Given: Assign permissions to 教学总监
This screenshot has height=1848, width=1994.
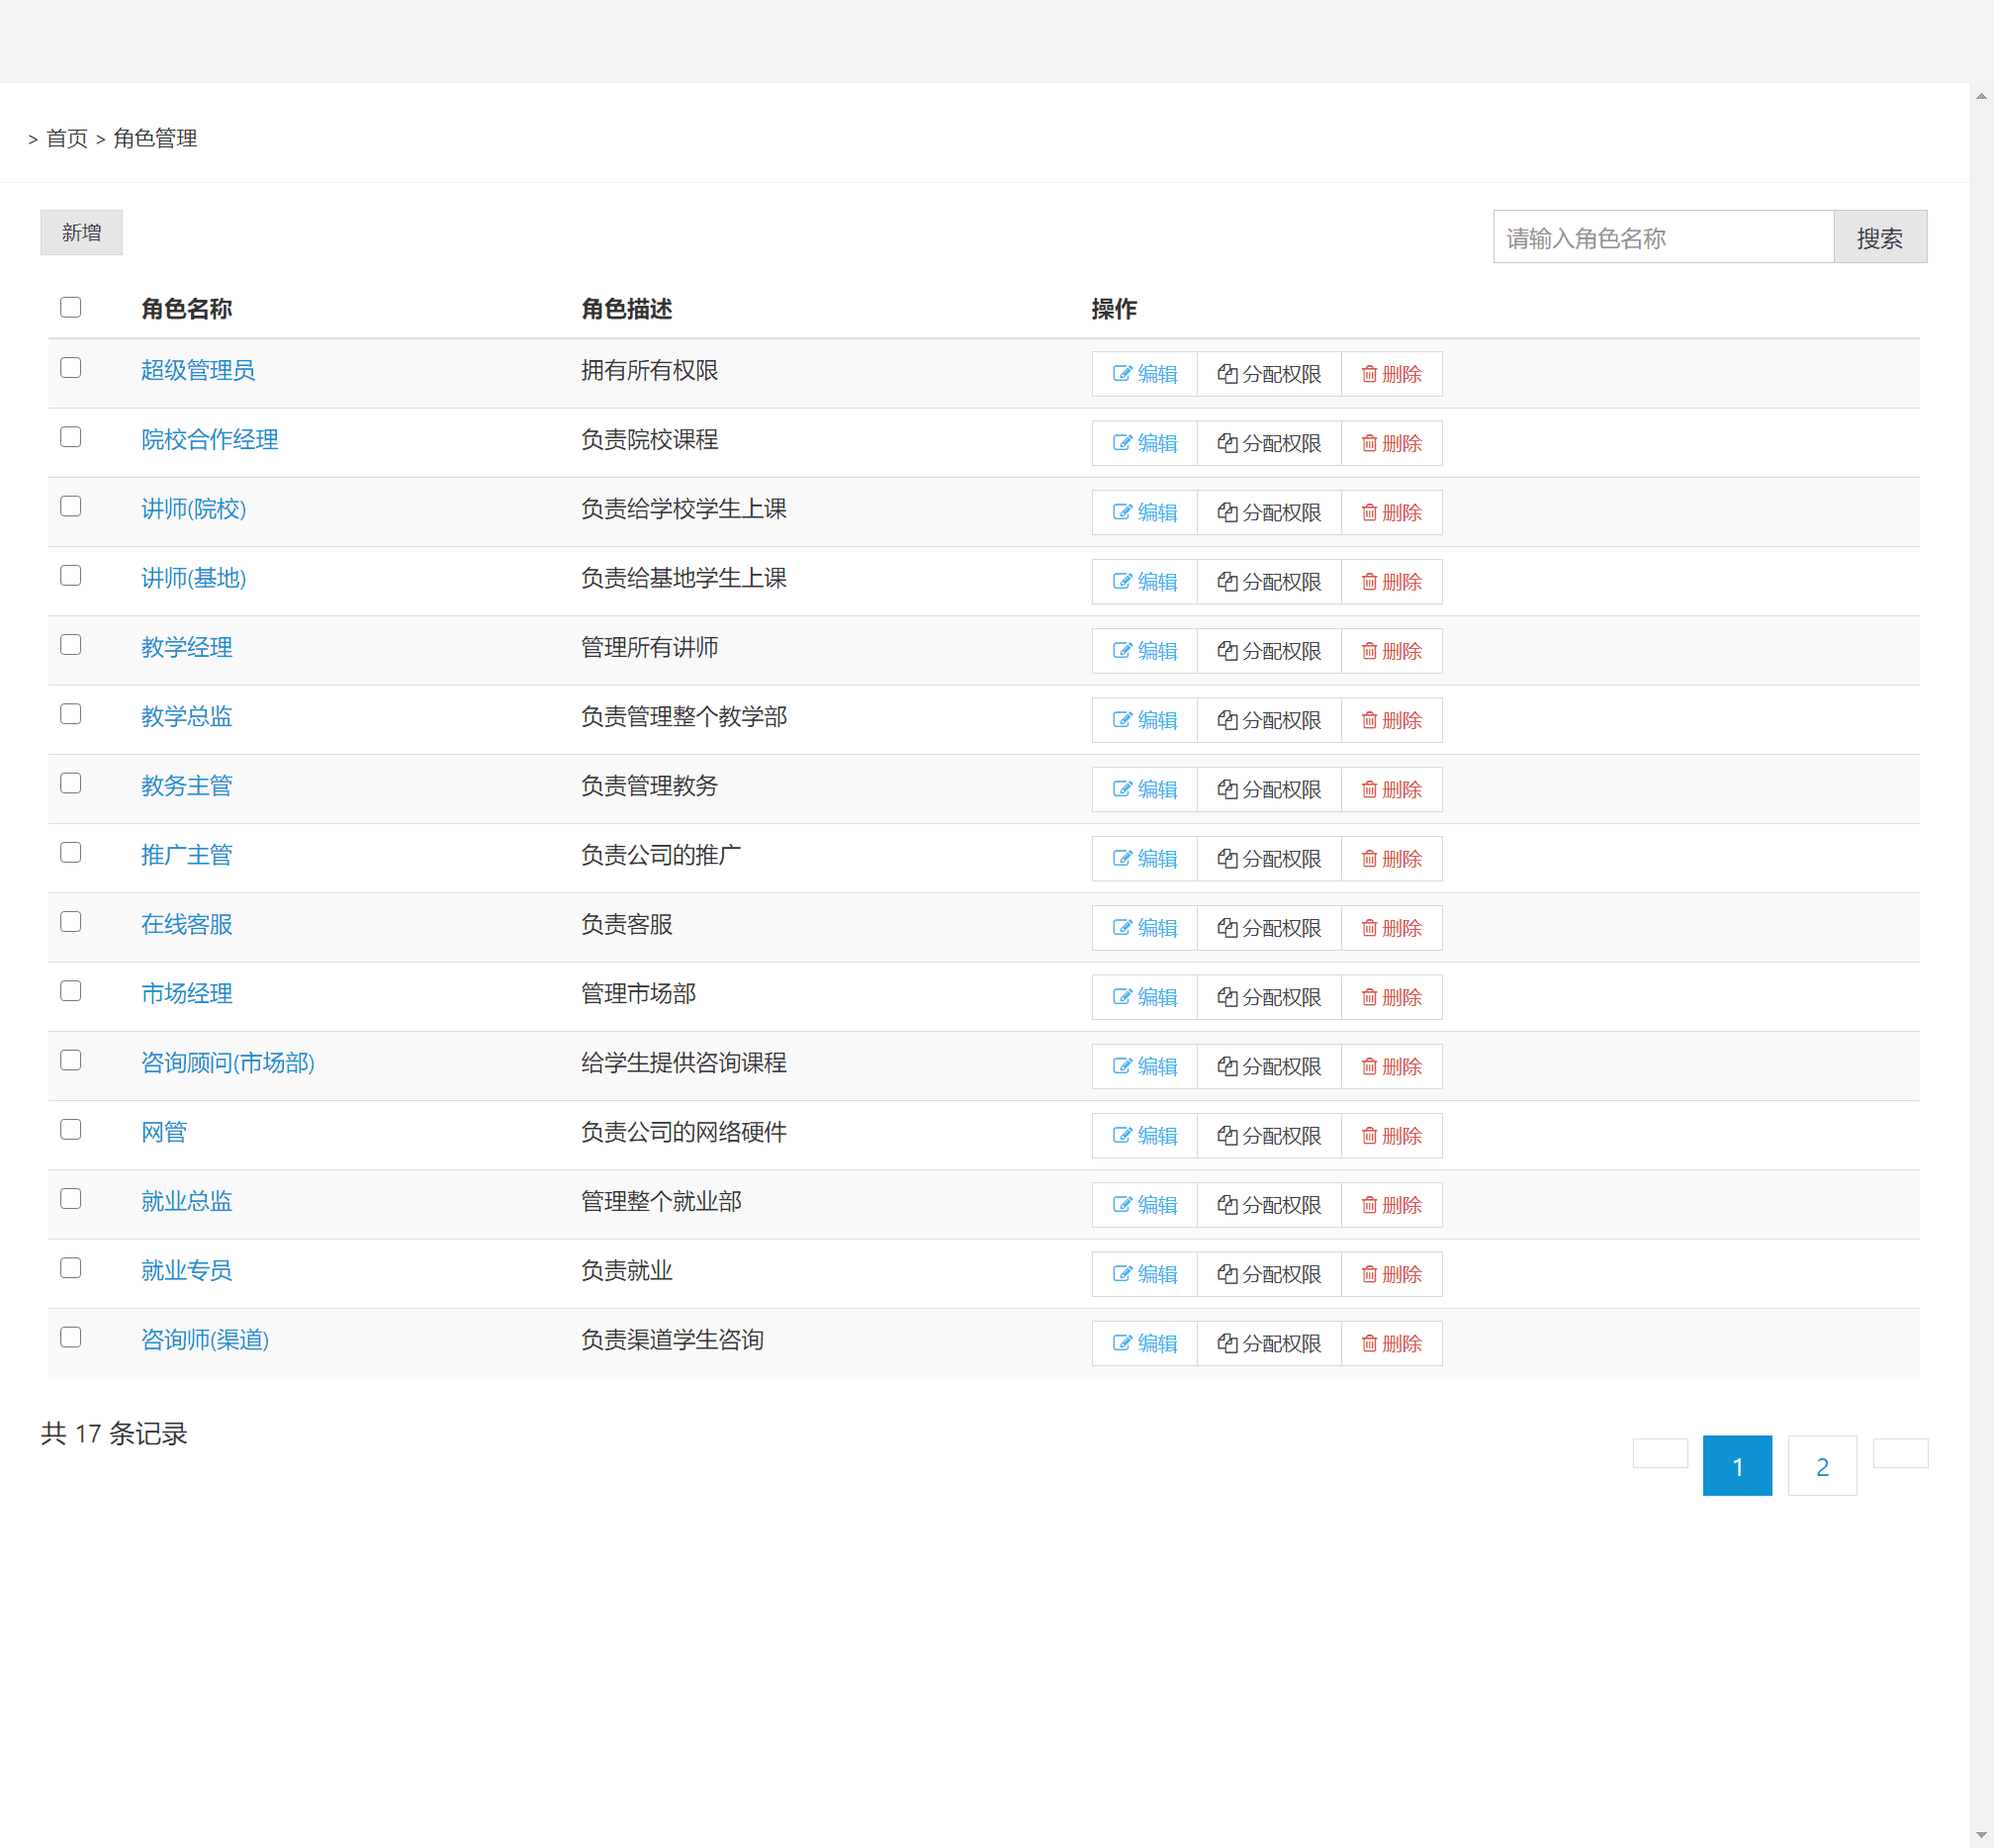Looking at the screenshot, I should [x=1269, y=720].
